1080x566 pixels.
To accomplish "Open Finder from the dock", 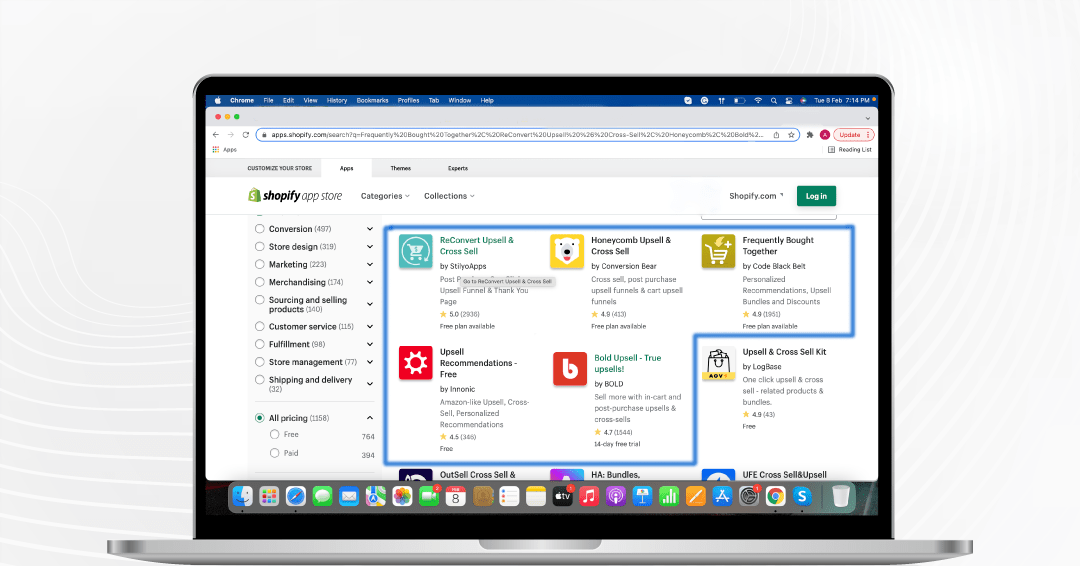I will tap(242, 496).
